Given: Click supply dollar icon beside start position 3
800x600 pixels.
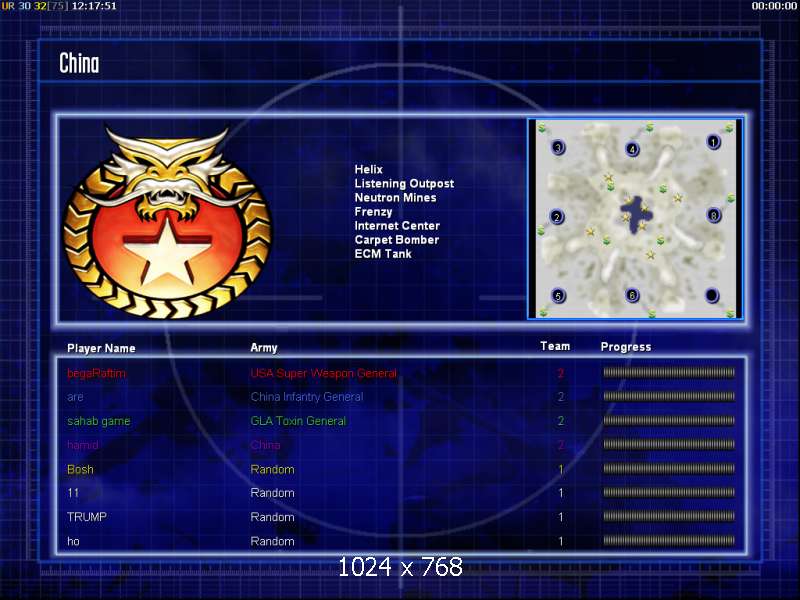Looking at the screenshot, I should [542, 127].
